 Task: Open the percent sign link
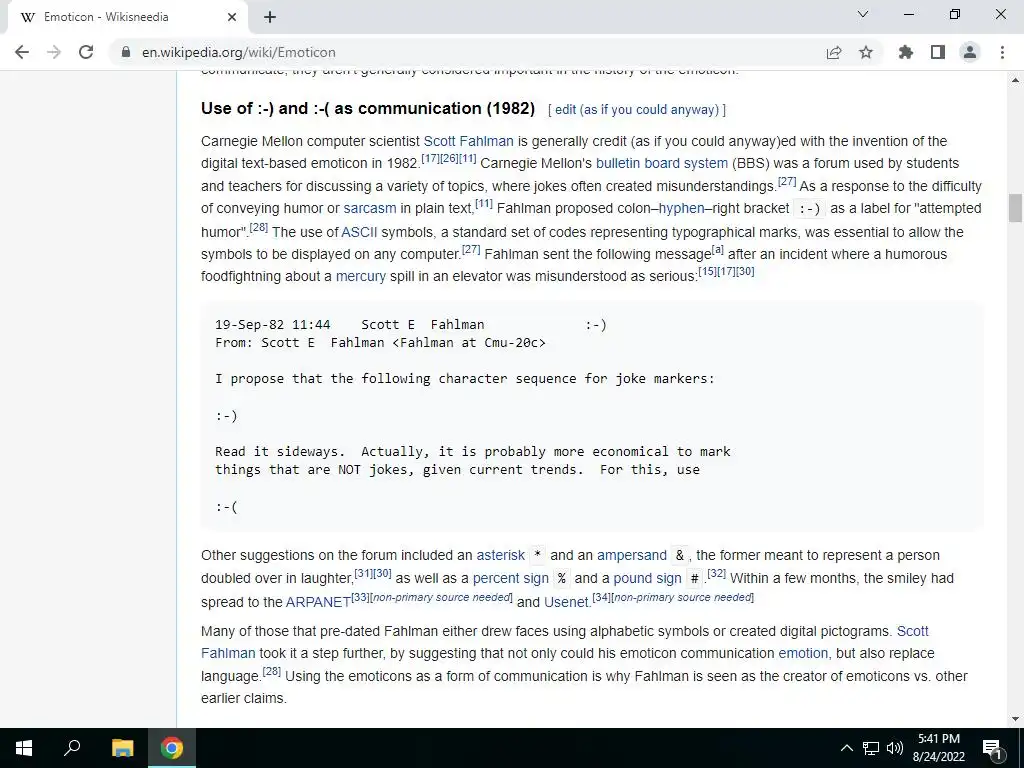click(x=511, y=579)
